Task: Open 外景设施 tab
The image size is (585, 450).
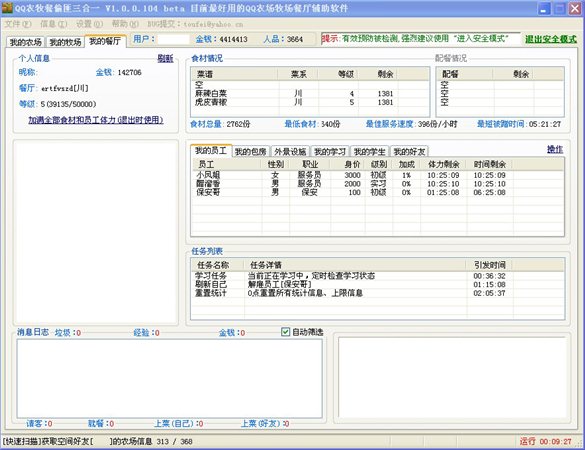Action: tap(290, 151)
